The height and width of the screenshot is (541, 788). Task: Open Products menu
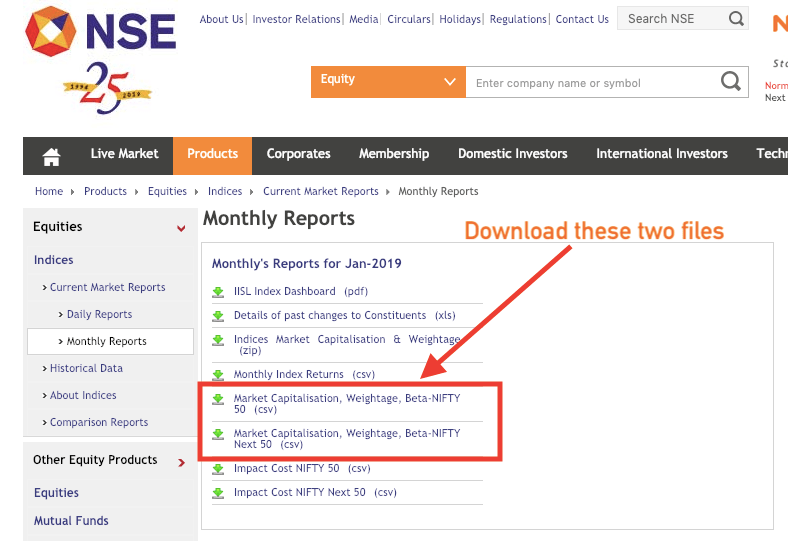[213, 154]
